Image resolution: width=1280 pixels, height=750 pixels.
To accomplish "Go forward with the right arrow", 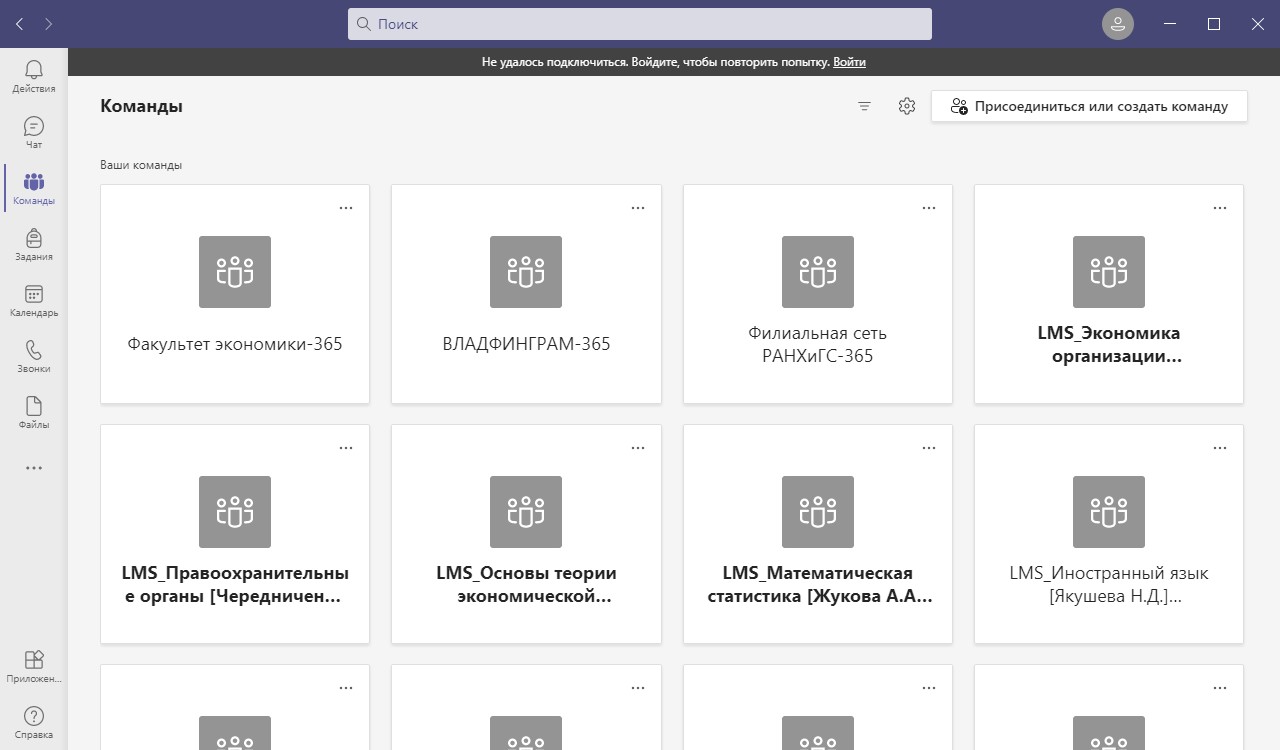I will click(x=49, y=24).
